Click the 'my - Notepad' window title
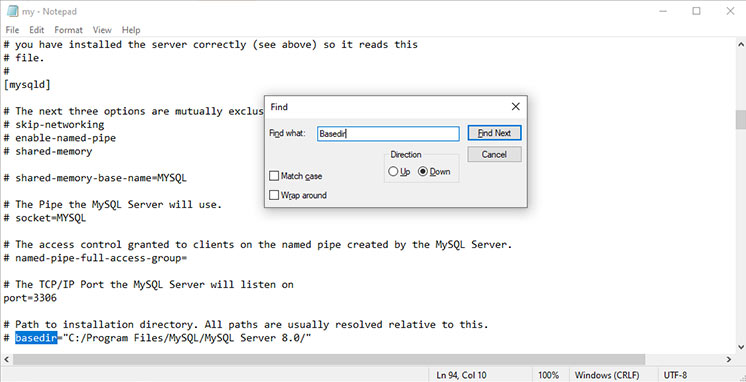The image size is (746, 382). (49, 11)
